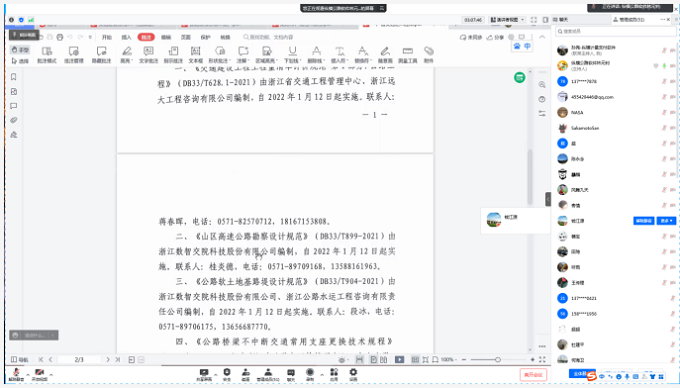Expand the 100% zoom level dropdown
This screenshot has height=388, width=680.
click(x=448, y=359)
